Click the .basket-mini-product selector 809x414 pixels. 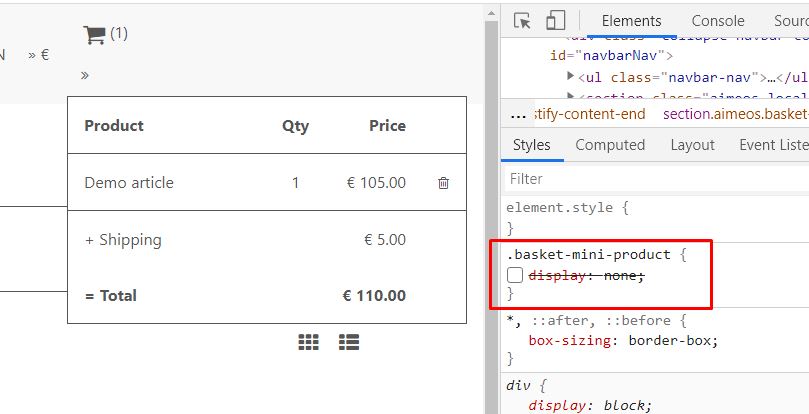[588, 254]
